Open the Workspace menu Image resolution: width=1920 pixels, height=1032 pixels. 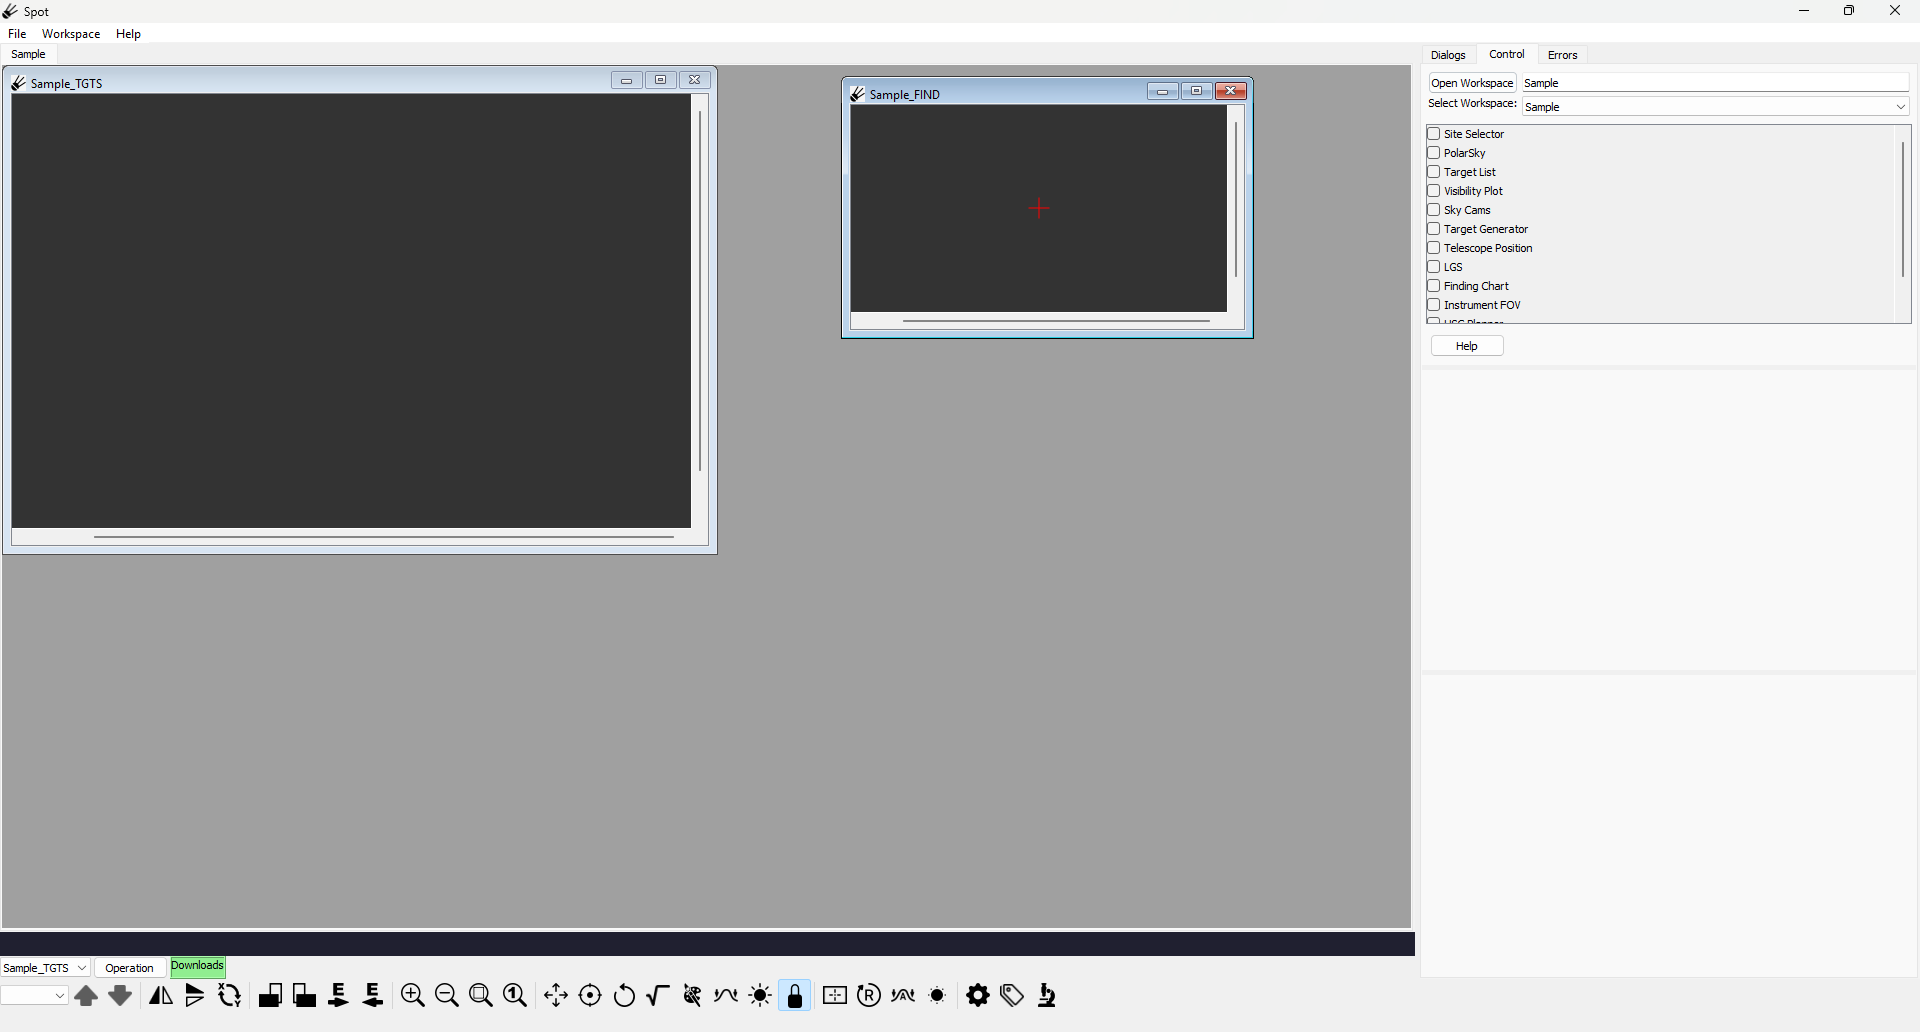(71, 34)
